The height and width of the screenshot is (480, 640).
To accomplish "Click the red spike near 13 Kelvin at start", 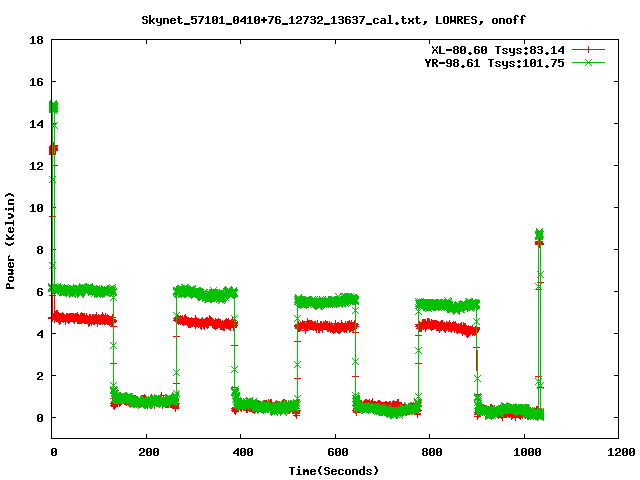I will [53, 149].
